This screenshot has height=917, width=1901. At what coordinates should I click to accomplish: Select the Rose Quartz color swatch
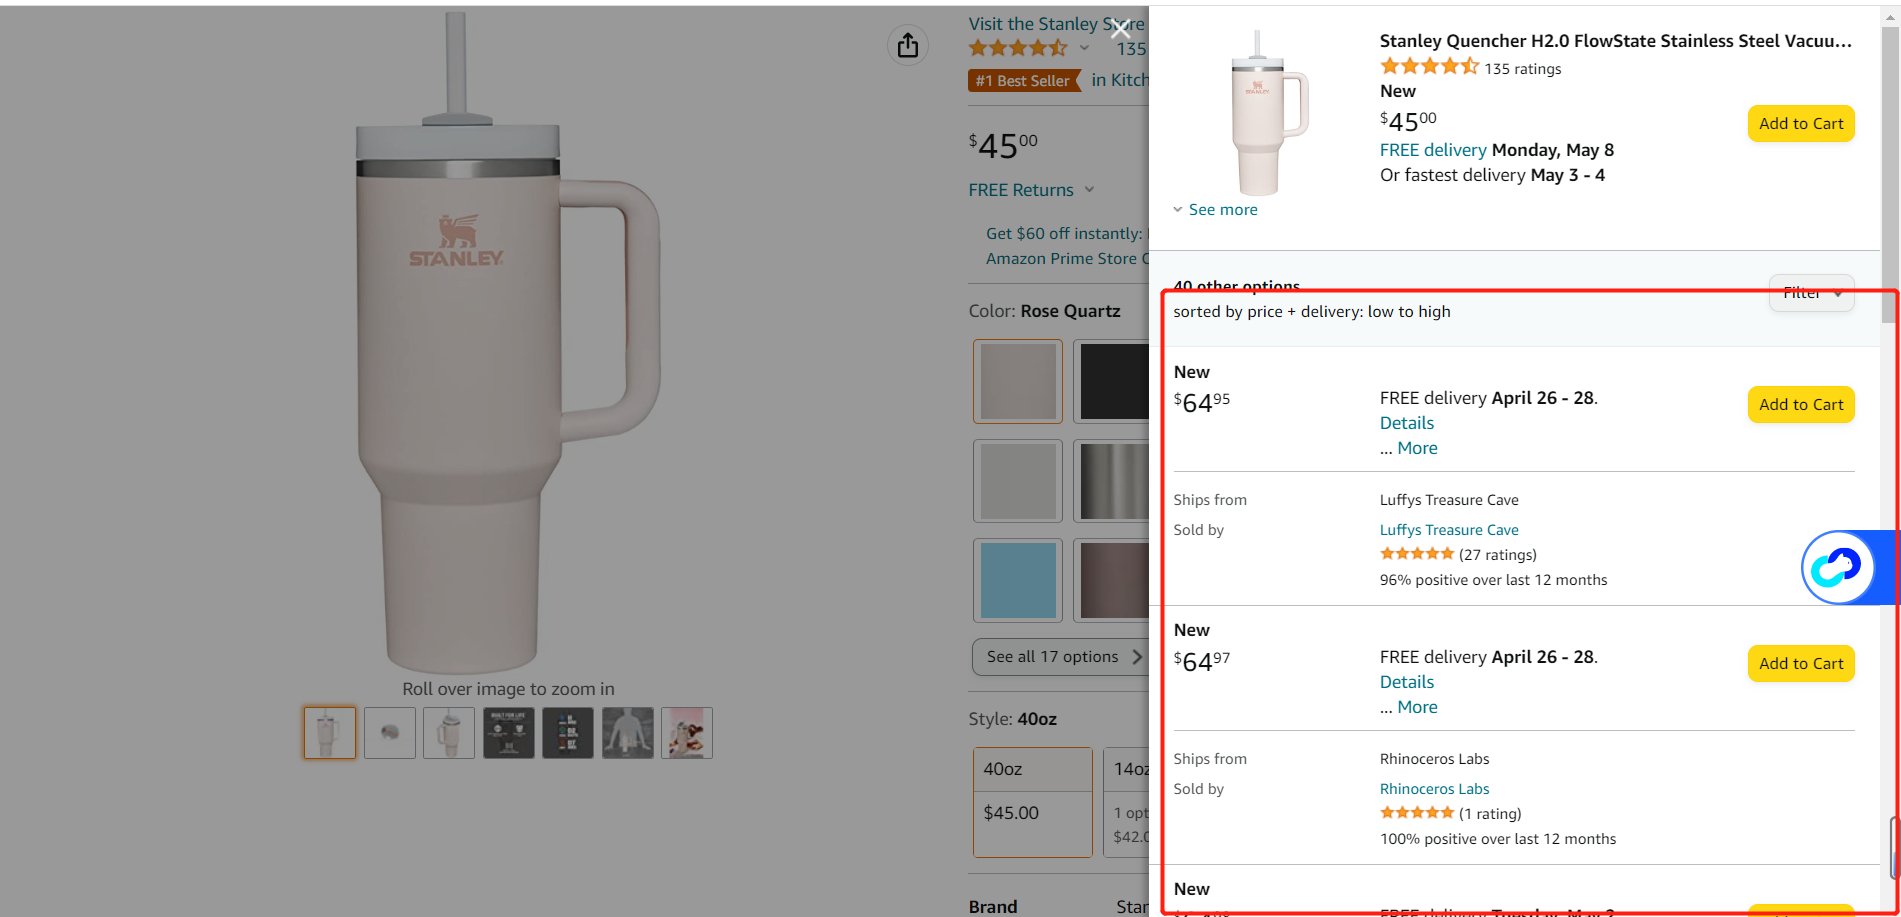[1018, 381]
